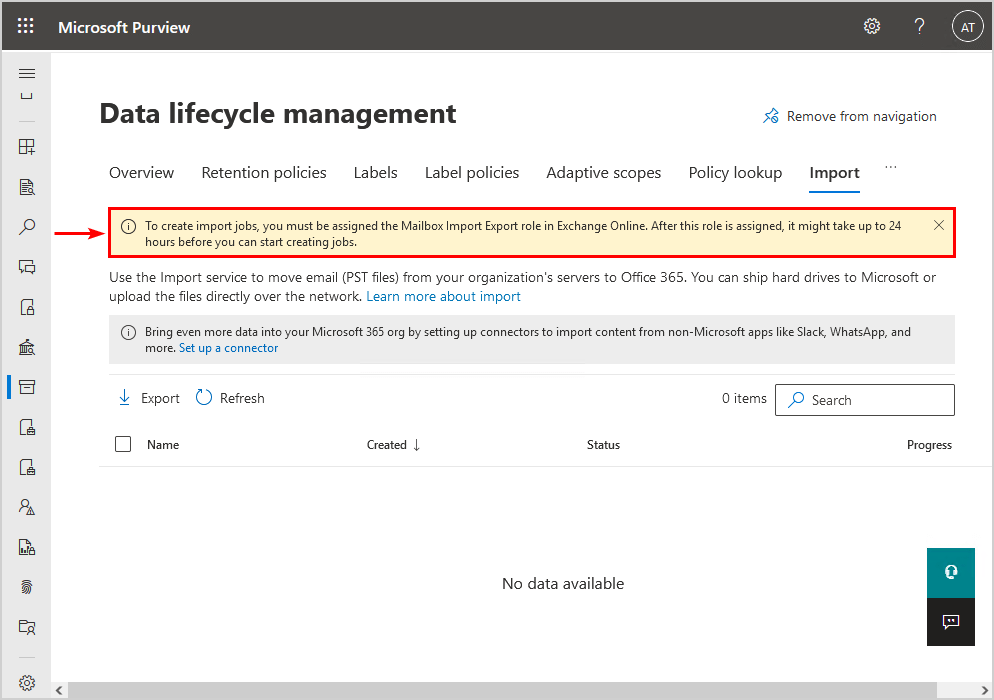Click the Export button
Image resolution: width=994 pixels, height=700 pixels.
tap(150, 398)
